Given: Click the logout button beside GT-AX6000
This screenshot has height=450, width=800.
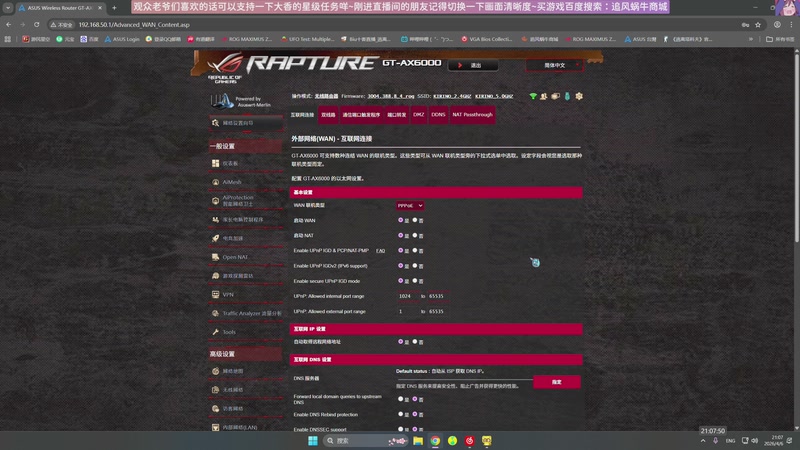Looking at the screenshot, I should 473,65.
